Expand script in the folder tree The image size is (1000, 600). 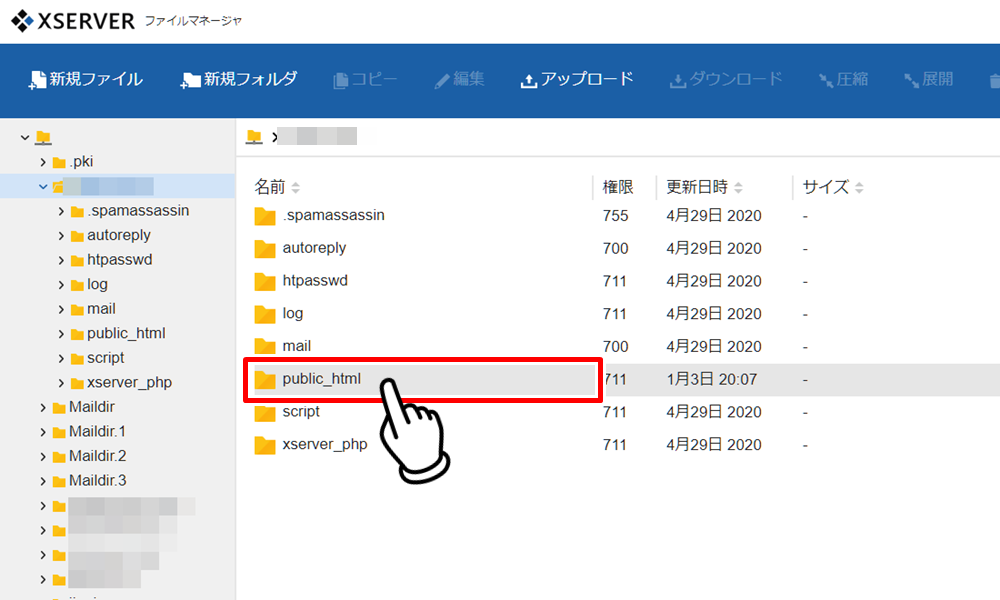pos(61,358)
